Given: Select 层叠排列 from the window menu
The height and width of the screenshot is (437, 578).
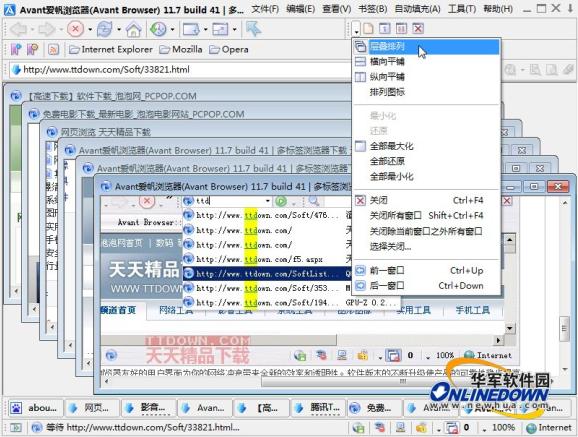Looking at the screenshot, I should [426, 46].
